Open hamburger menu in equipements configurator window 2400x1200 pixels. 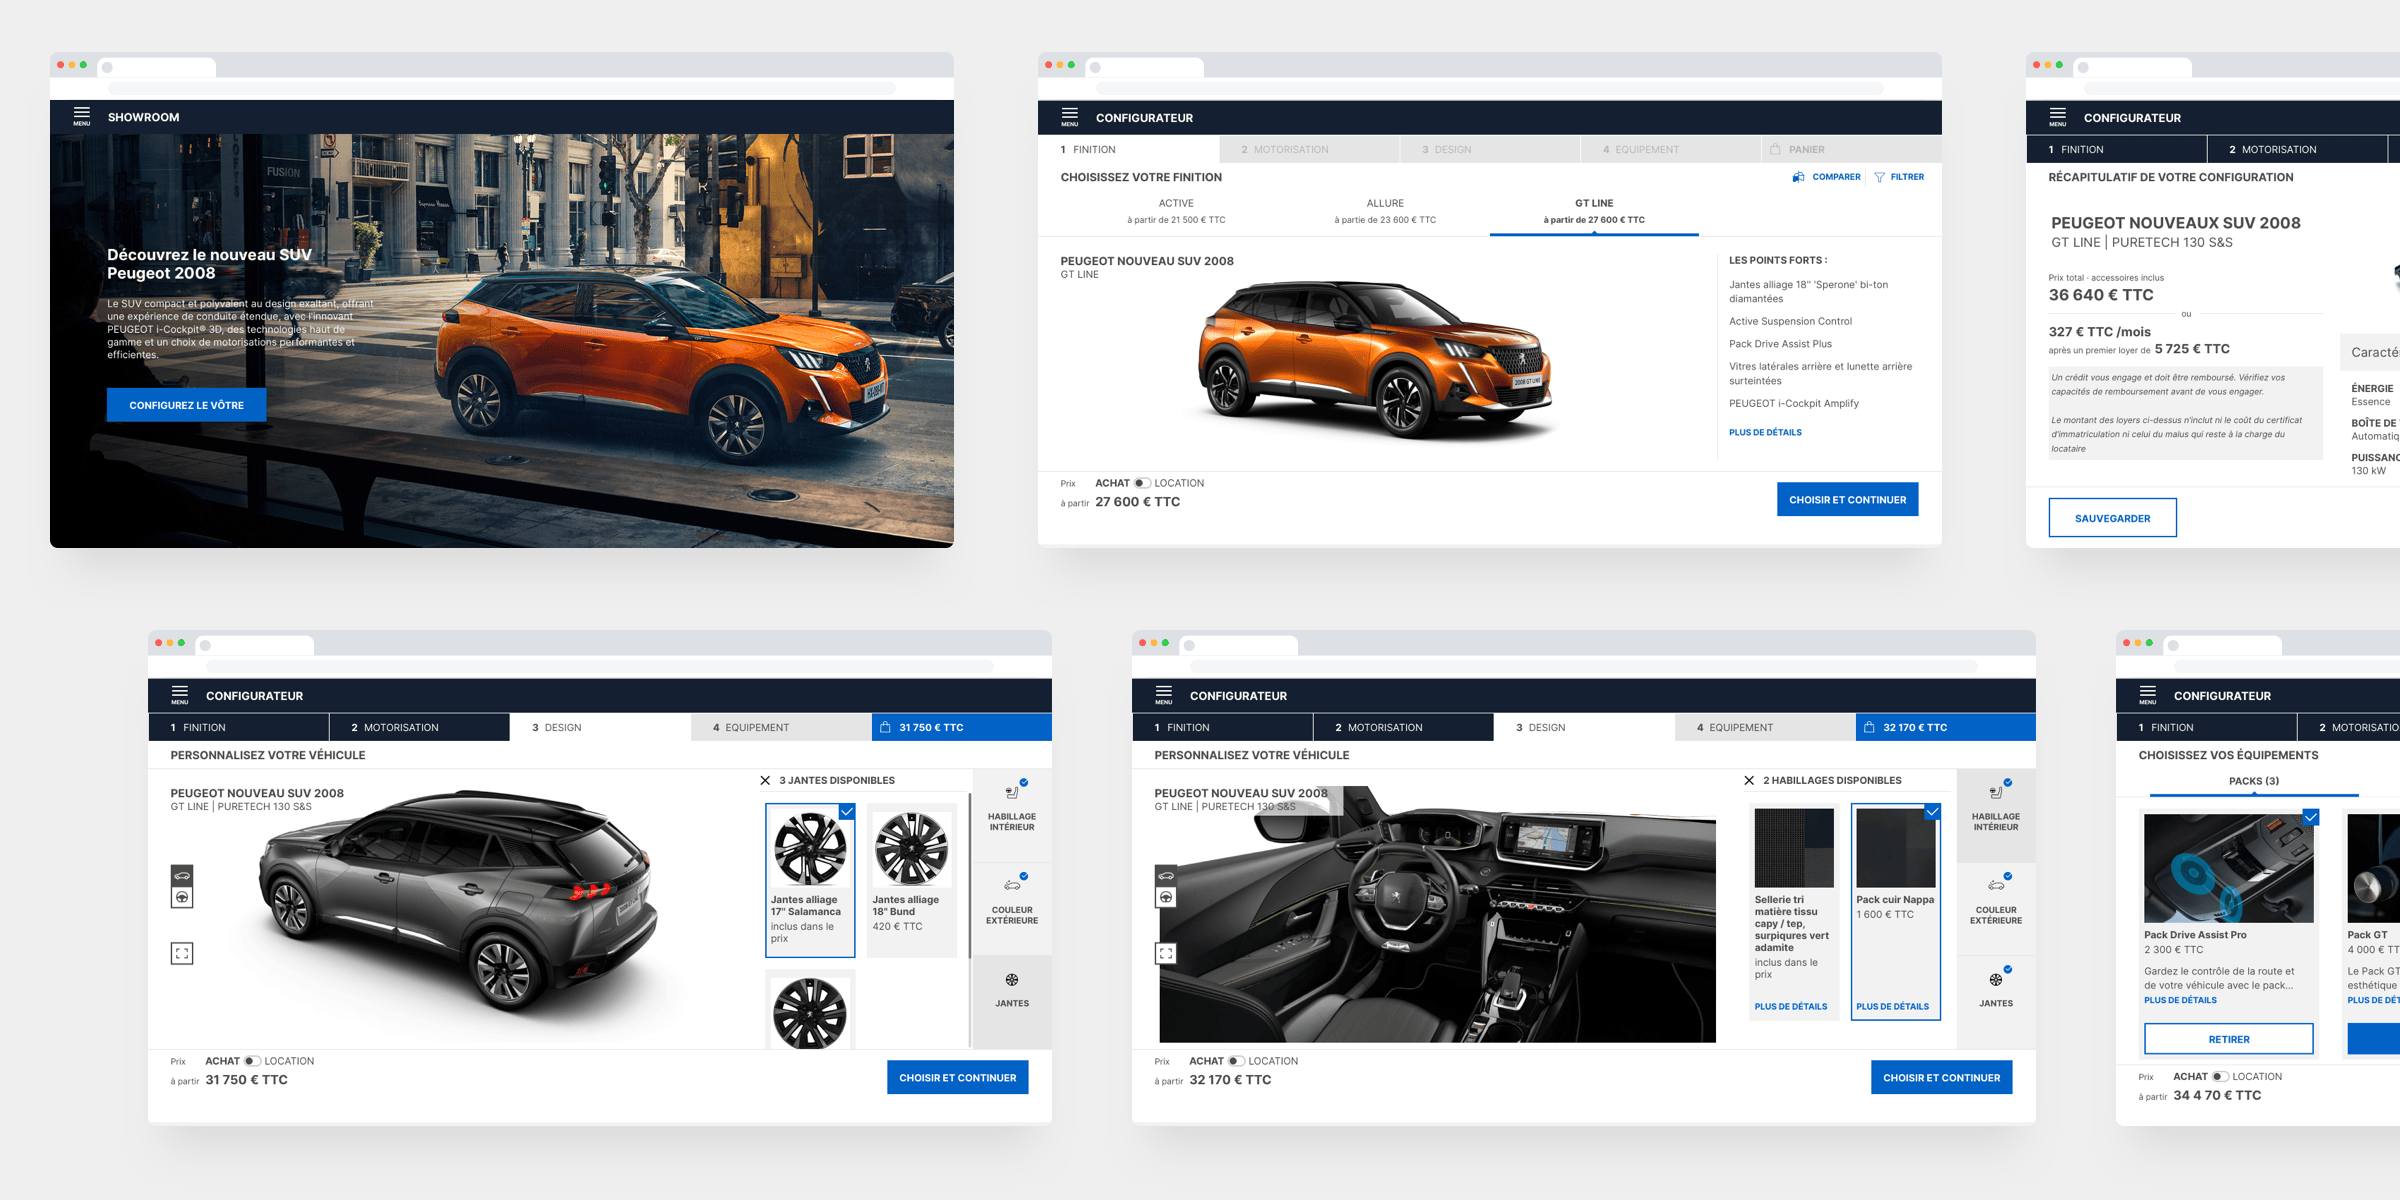pos(2148,695)
